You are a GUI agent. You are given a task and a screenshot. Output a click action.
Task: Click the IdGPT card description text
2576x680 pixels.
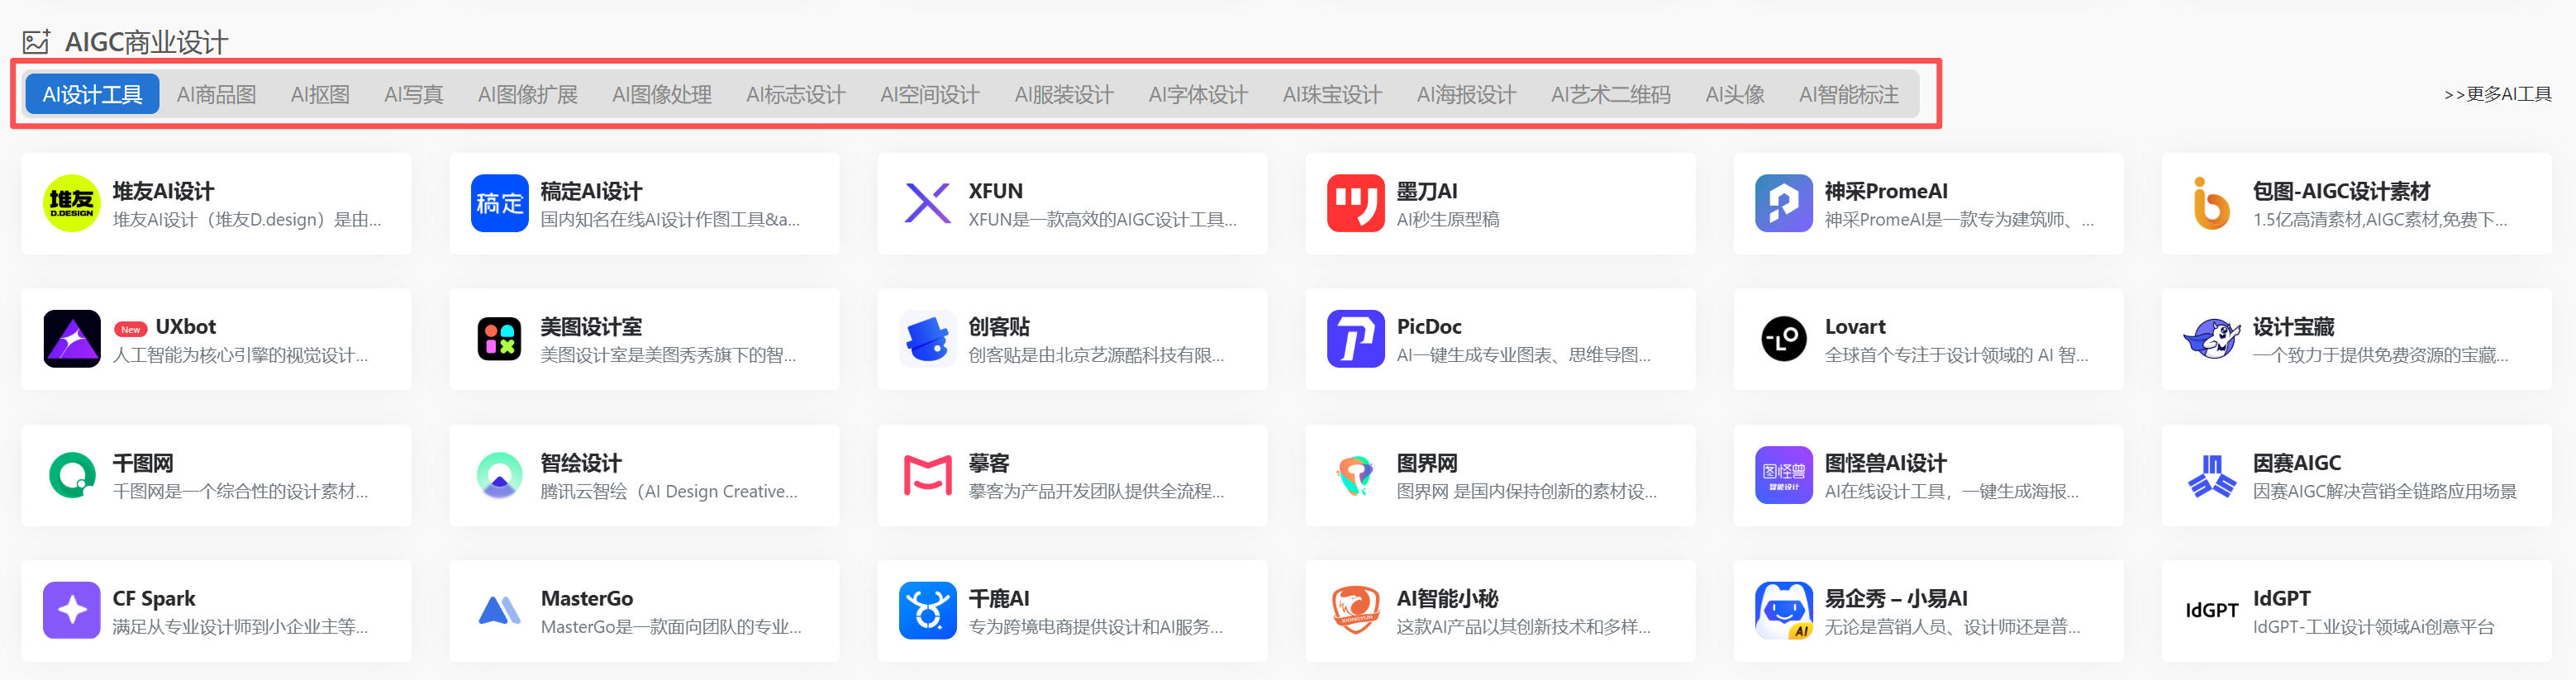pos(2373,627)
